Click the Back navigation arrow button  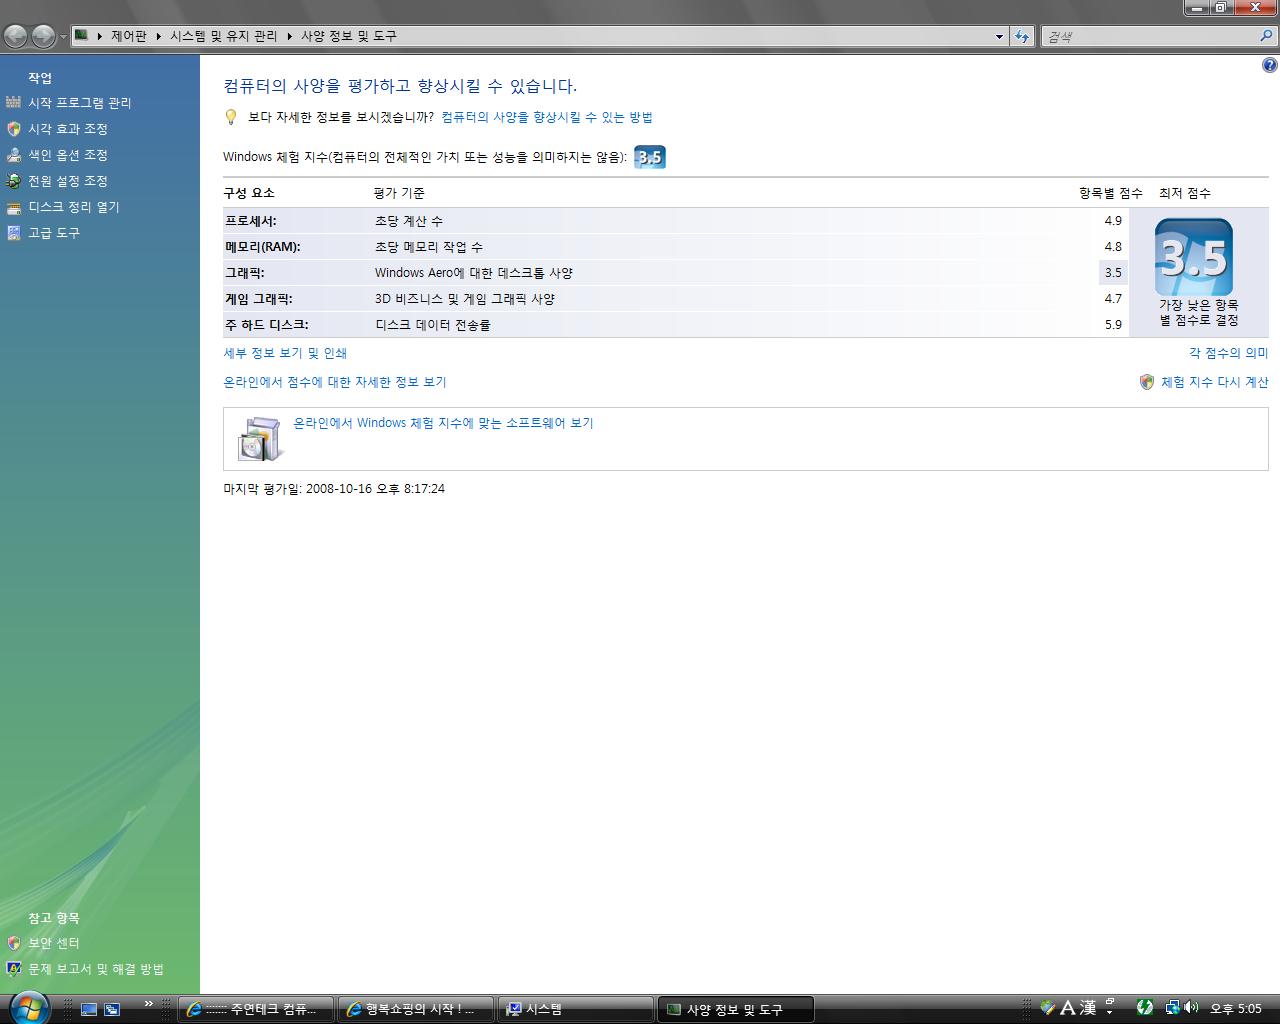click(15, 36)
